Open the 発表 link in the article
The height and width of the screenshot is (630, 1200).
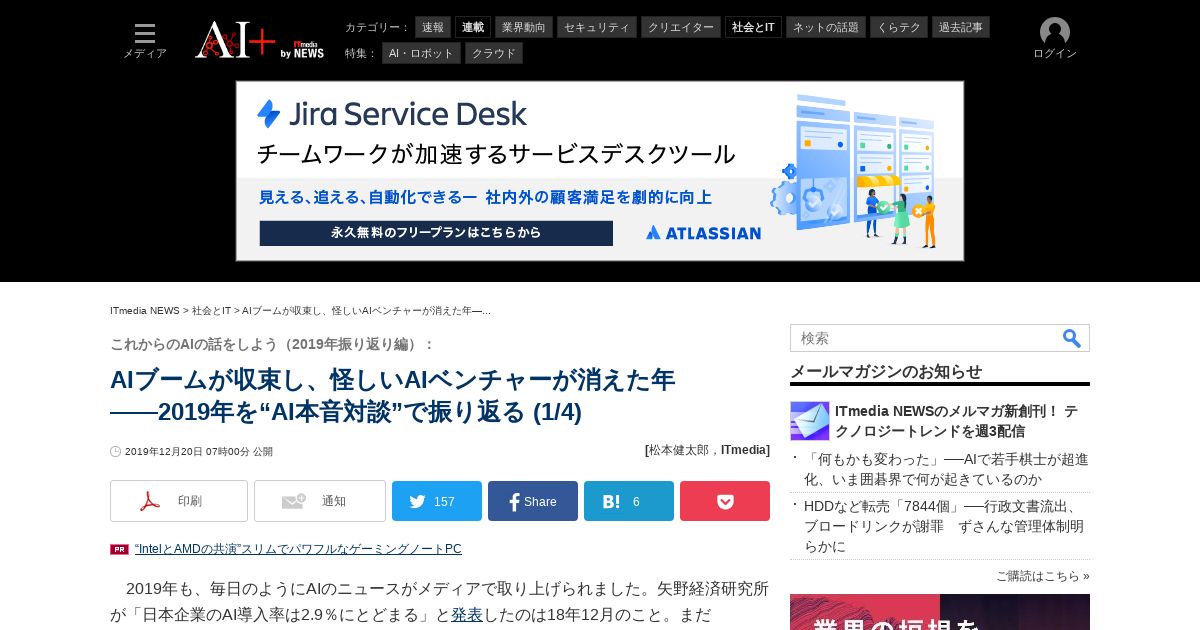[467, 615]
